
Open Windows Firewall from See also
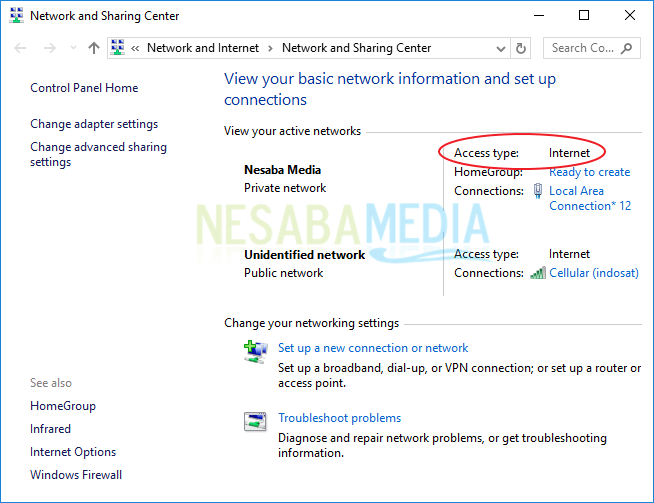[x=76, y=475]
